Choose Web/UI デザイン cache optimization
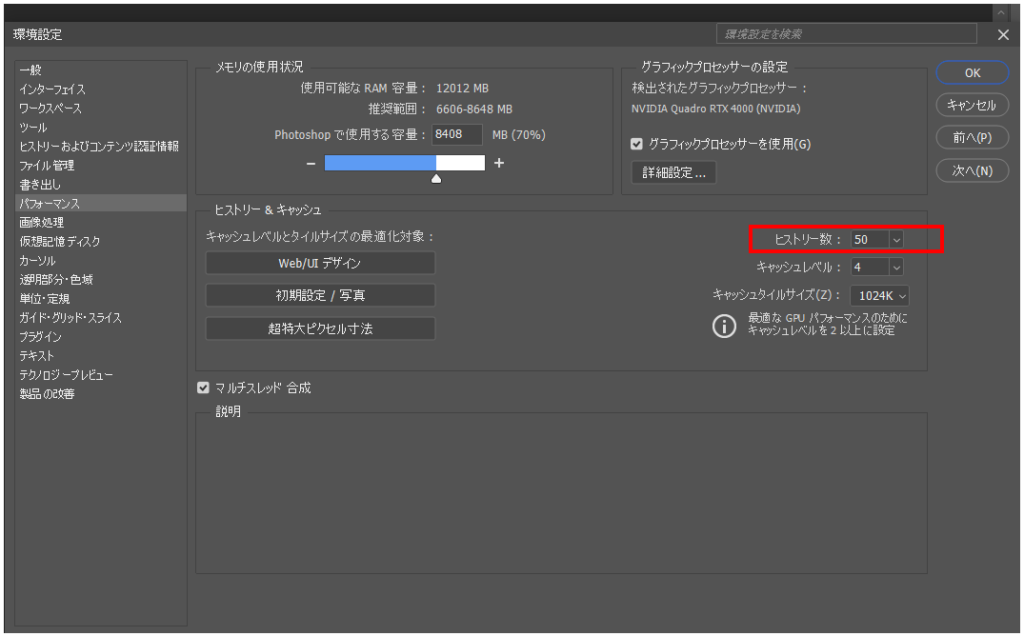 pyautogui.click(x=320, y=263)
